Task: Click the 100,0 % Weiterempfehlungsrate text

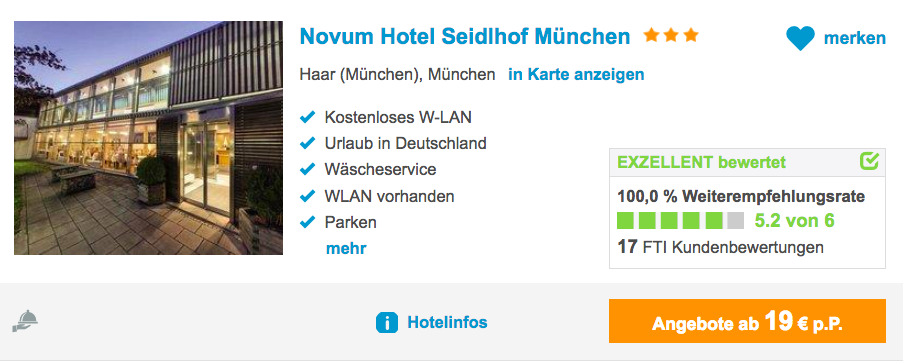Action: (x=741, y=197)
